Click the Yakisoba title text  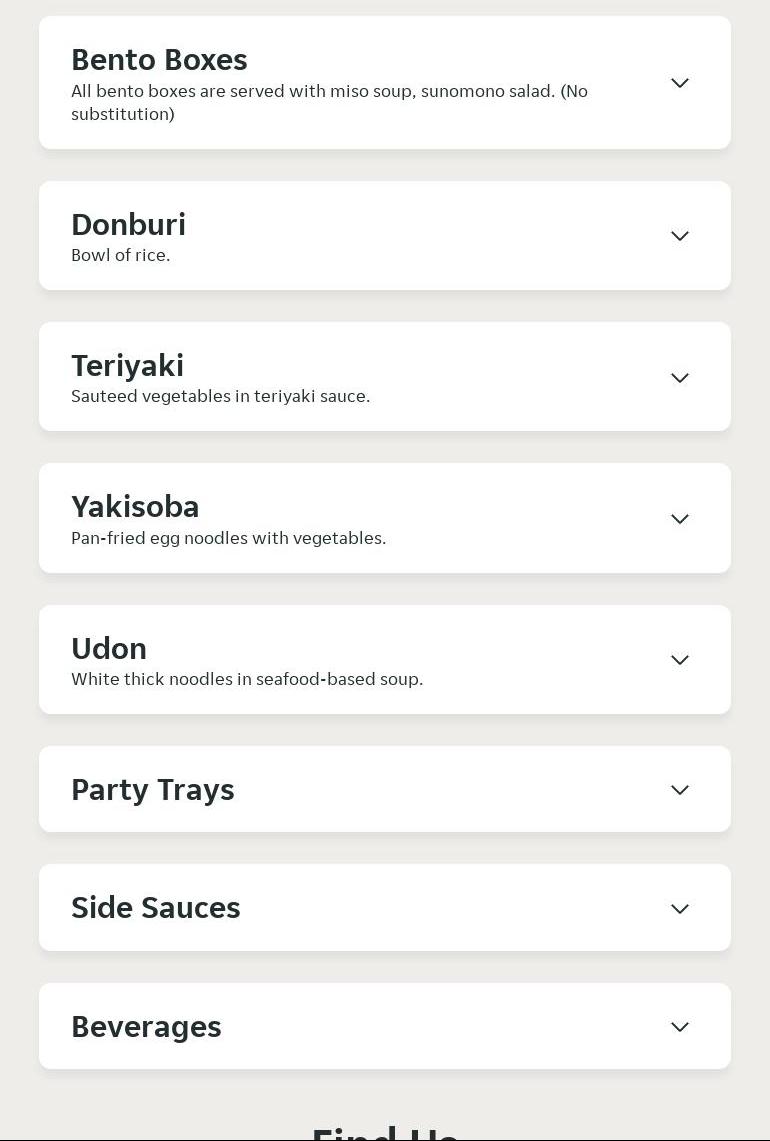(135, 507)
